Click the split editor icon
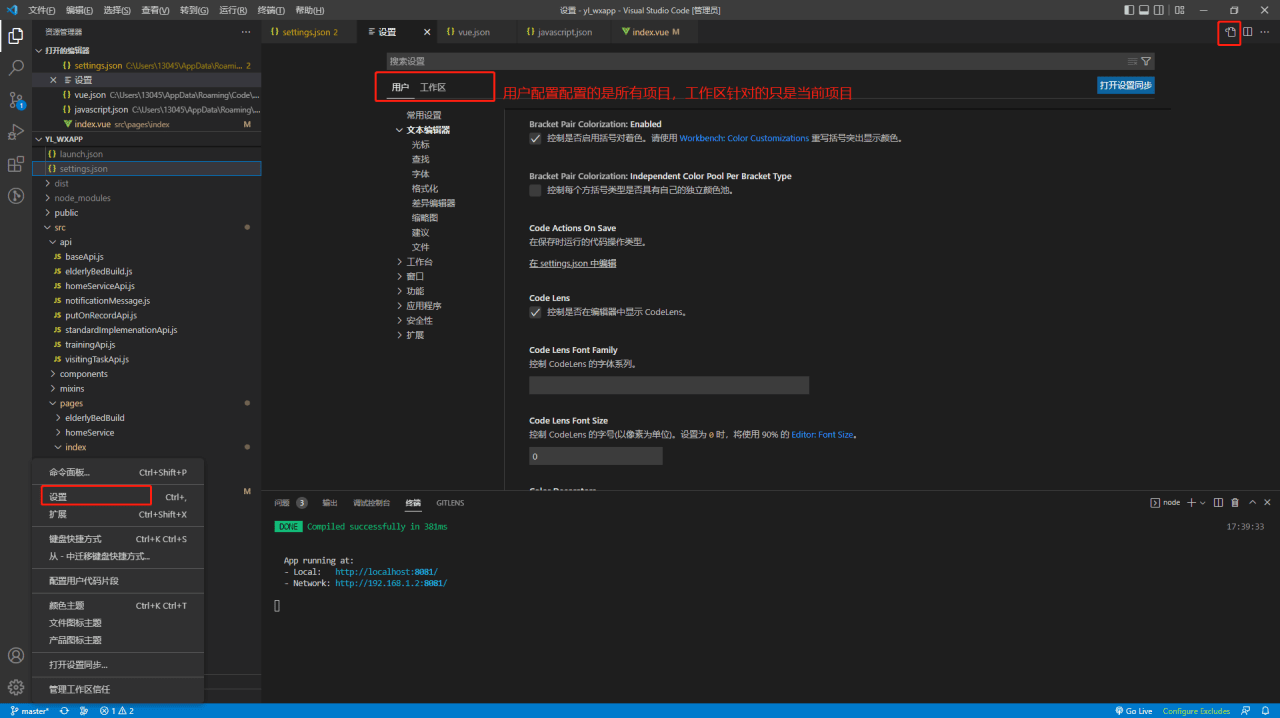The width and height of the screenshot is (1280, 718). pos(1248,32)
